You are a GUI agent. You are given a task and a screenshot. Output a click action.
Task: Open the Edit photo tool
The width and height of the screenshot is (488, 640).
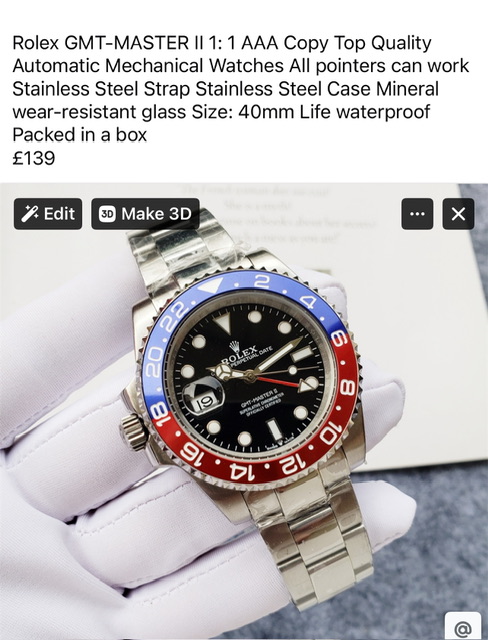48,214
